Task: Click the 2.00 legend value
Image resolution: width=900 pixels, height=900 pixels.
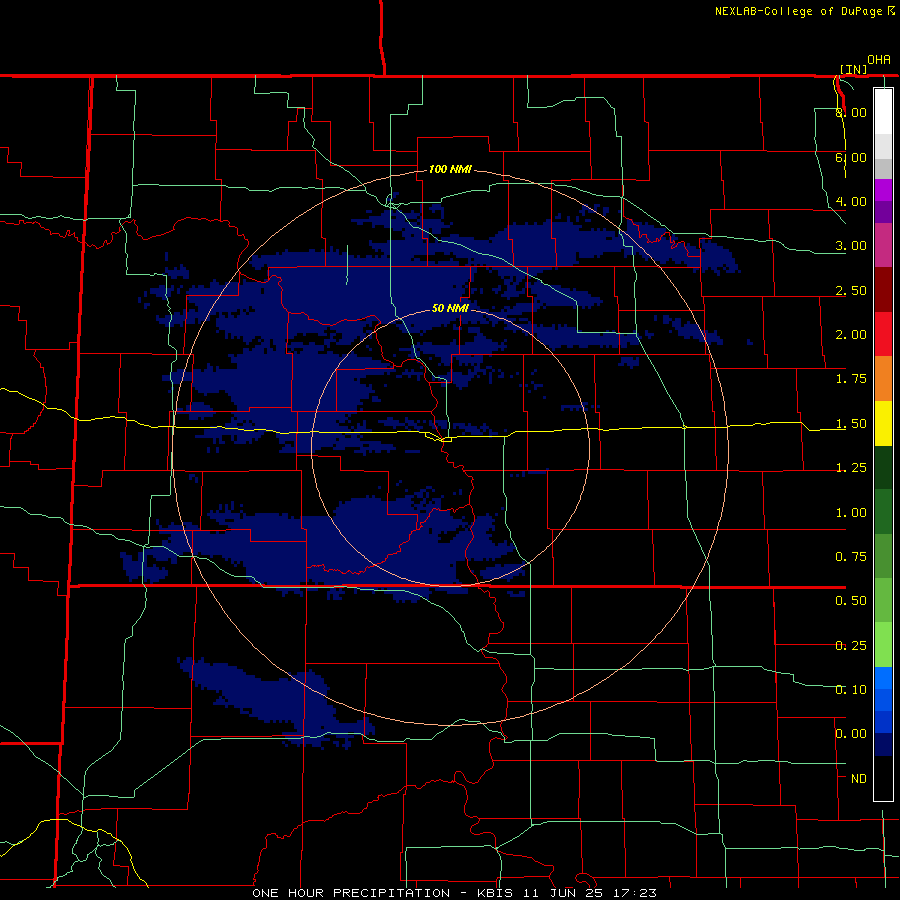Action: pyautogui.click(x=851, y=335)
